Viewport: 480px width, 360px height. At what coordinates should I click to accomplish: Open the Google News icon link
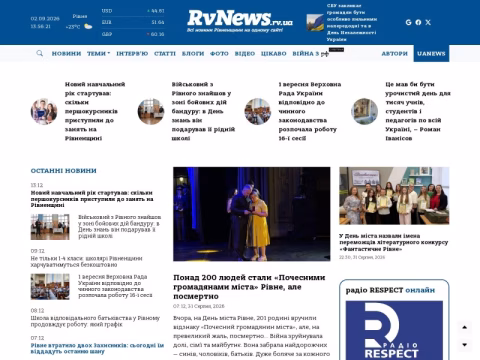click(408, 22)
